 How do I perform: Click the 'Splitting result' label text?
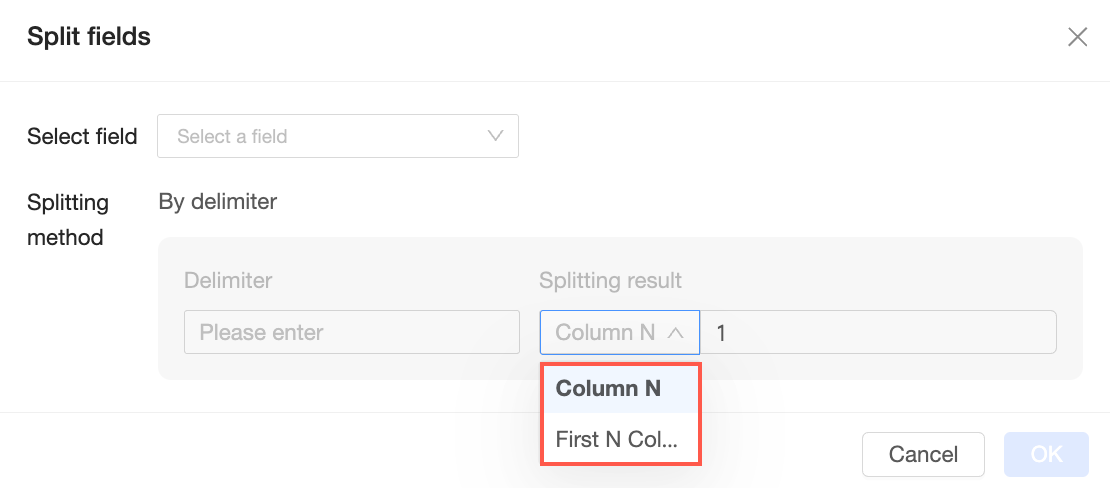pyautogui.click(x=610, y=281)
